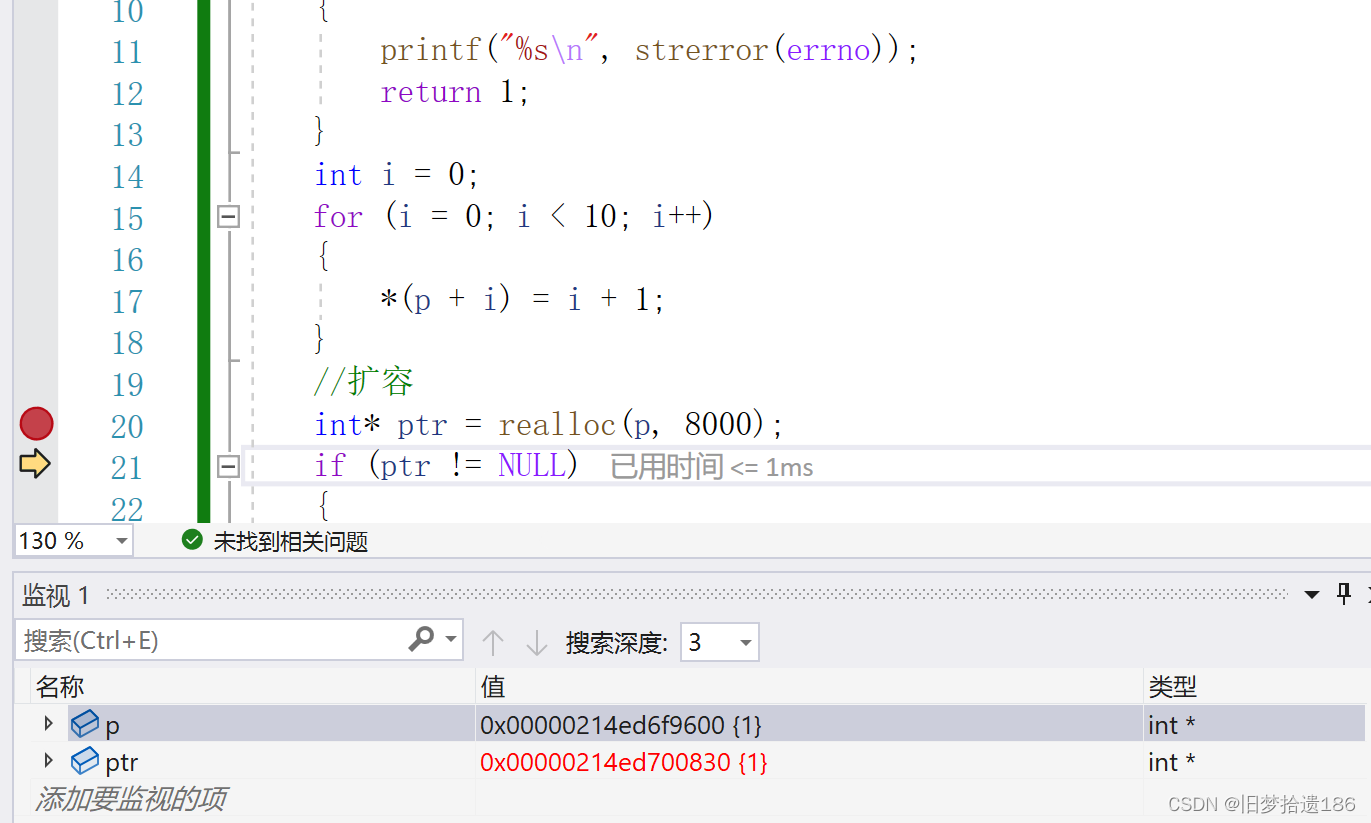1371x823 pixels.
Task: Click the yellow current-statement arrow on line 21
Action: (x=35, y=464)
